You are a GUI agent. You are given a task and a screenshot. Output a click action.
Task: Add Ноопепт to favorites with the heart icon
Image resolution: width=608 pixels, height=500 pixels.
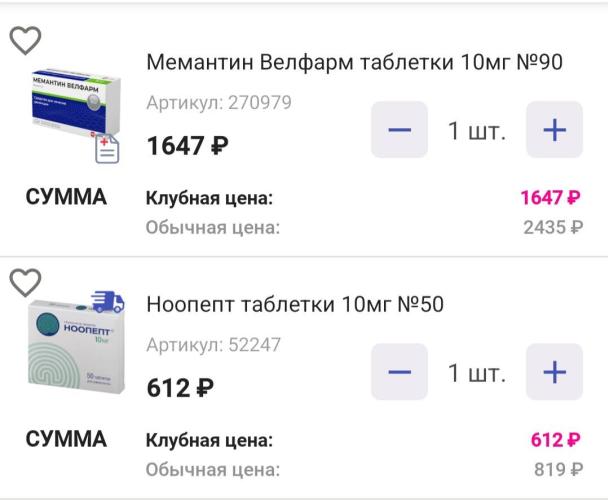coord(25,282)
